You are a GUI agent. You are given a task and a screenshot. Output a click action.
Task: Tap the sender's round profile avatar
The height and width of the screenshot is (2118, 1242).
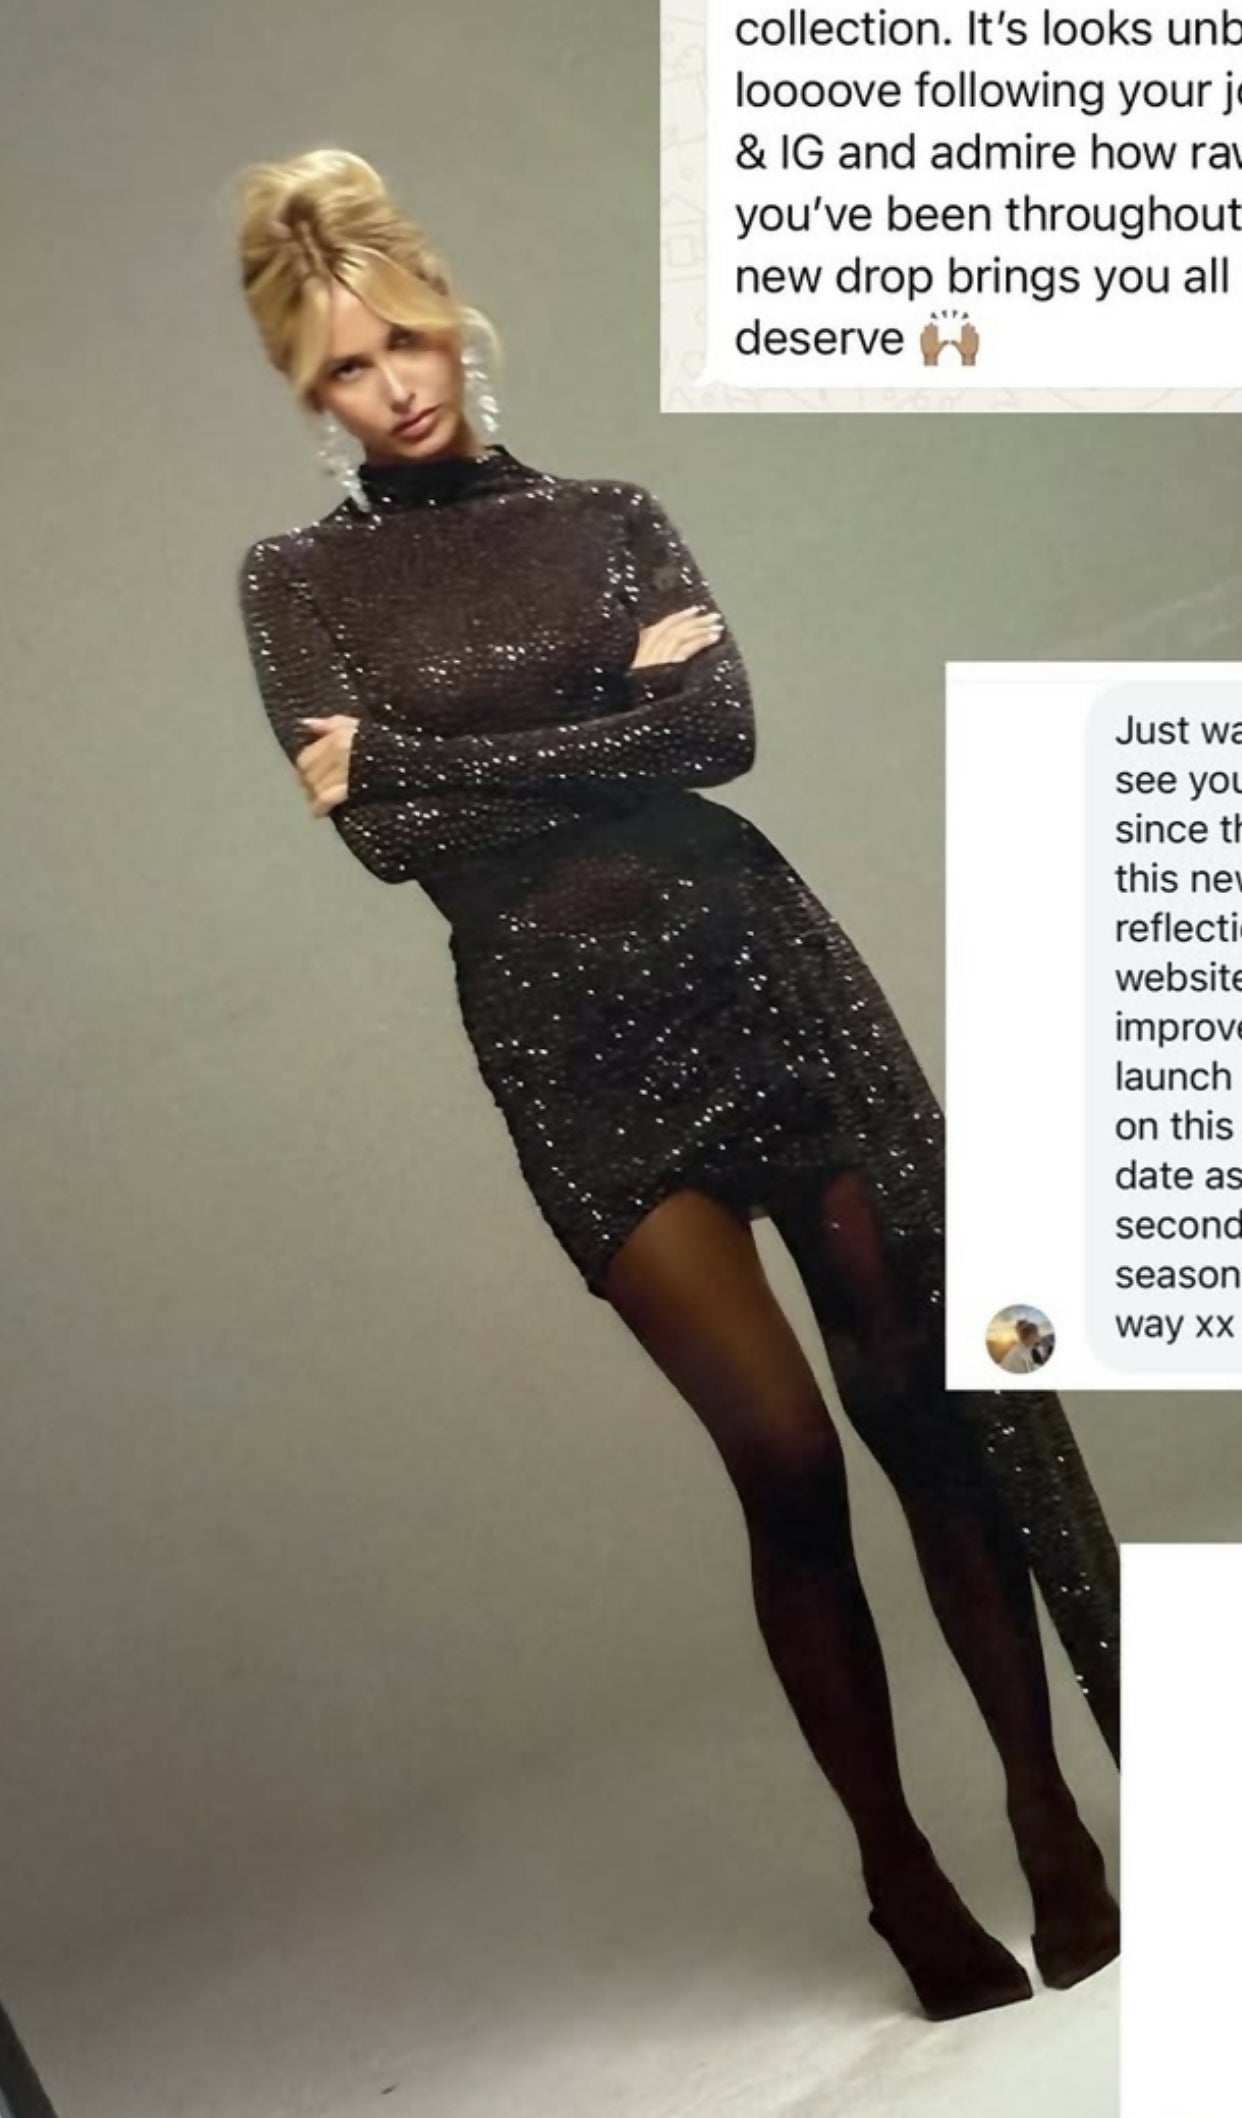[1020, 1338]
